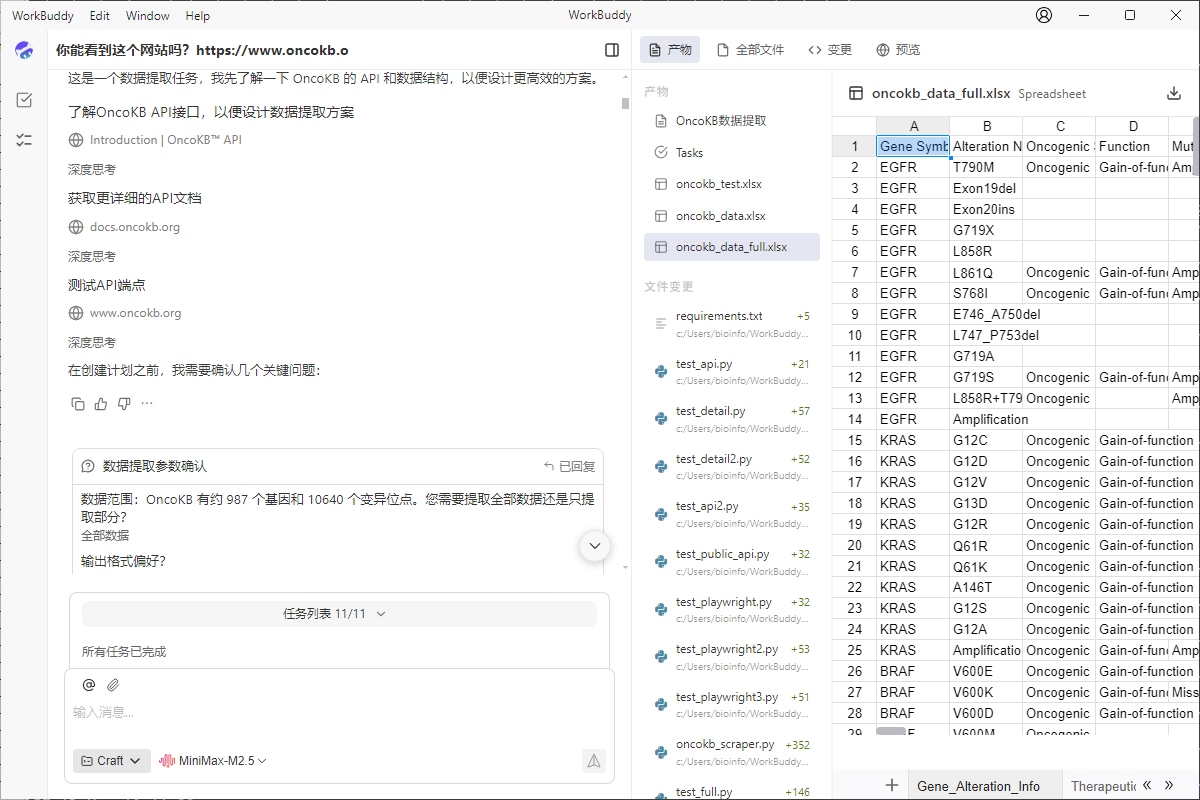This screenshot has width=1200, height=800.
Task: Select column header B in spreadsheet
Action: coord(986,126)
